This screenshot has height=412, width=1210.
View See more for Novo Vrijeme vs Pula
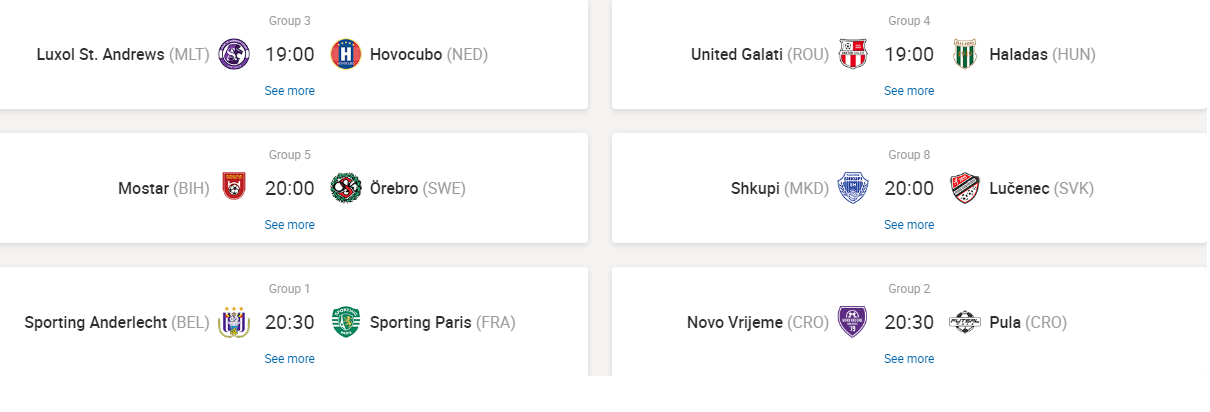click(909, 359)
